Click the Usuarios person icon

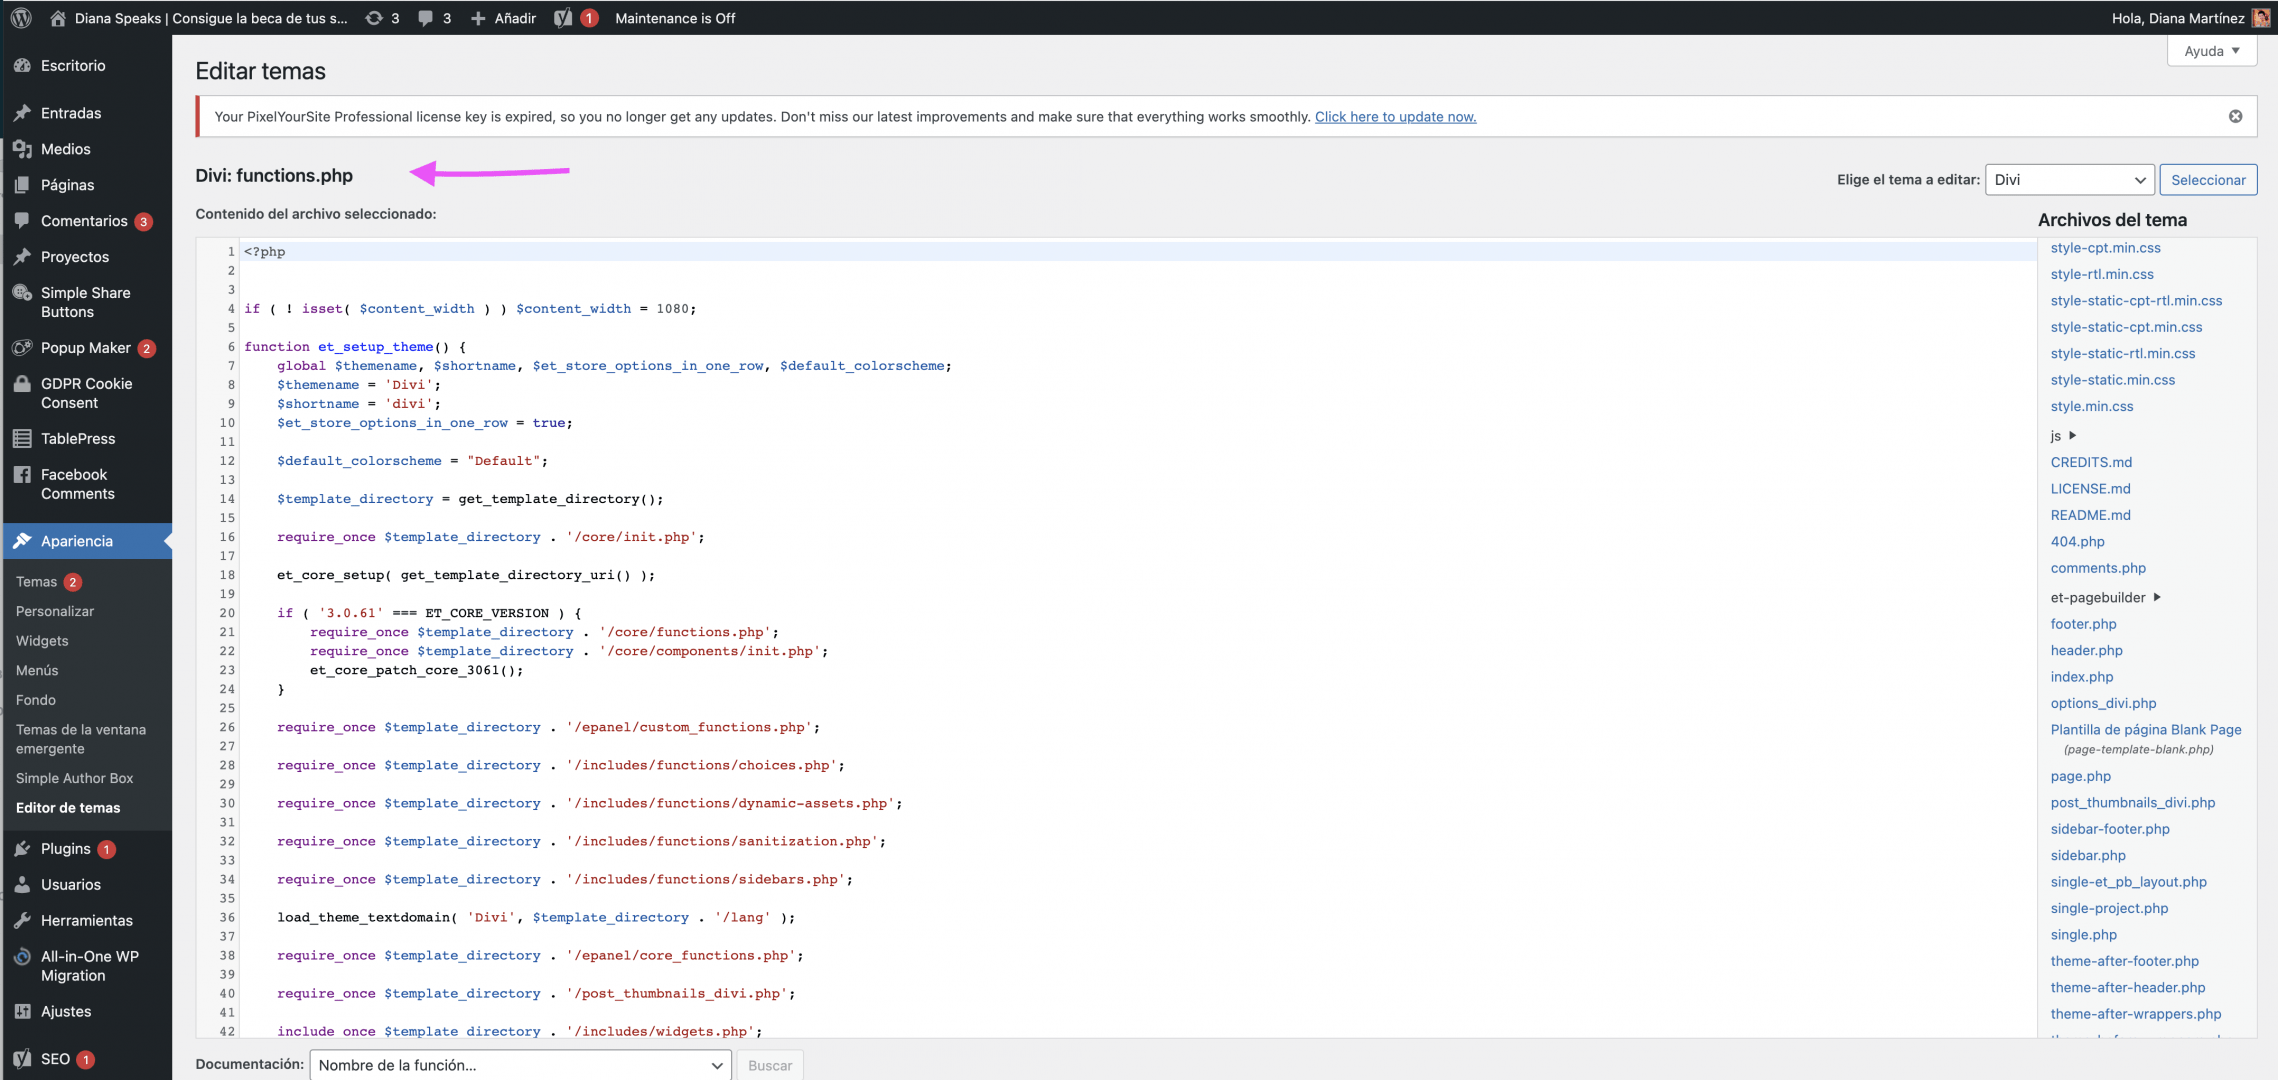22,885
